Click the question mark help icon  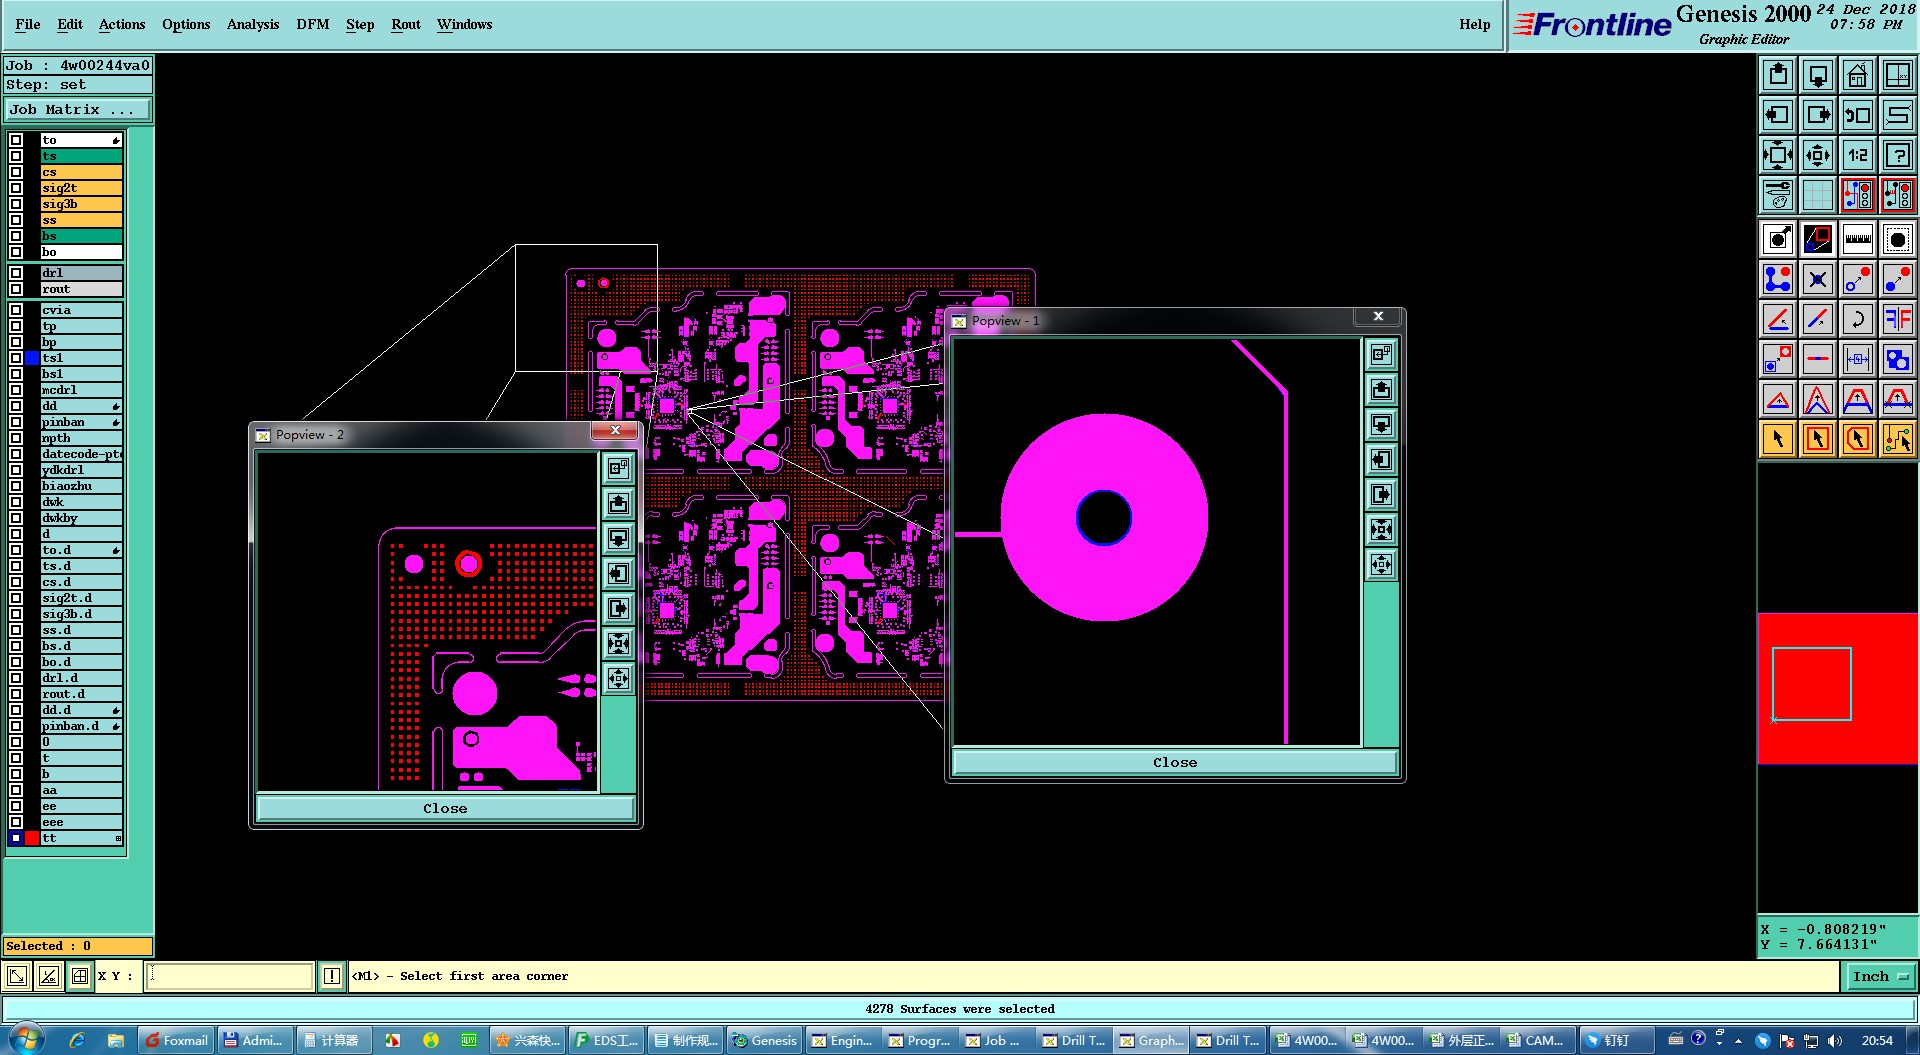[1897, 155]
